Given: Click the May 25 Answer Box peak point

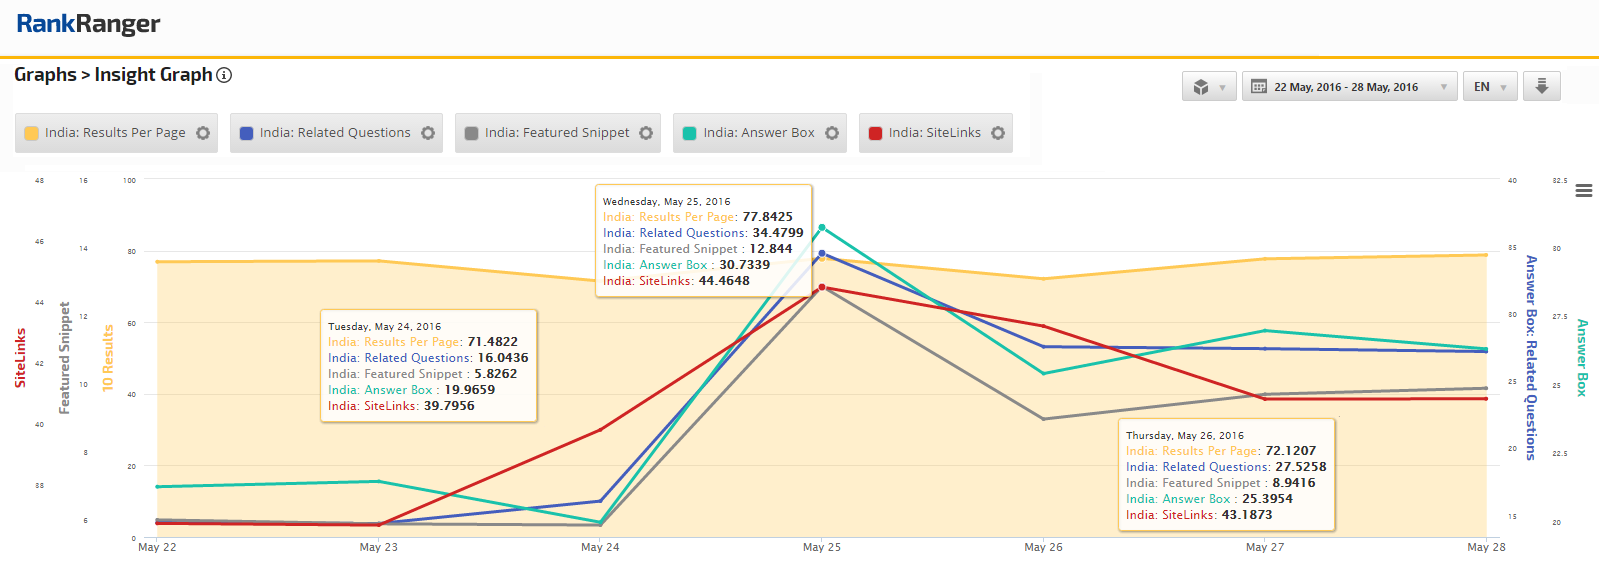Looking at the screenshot, I should [x=822, y=228].
